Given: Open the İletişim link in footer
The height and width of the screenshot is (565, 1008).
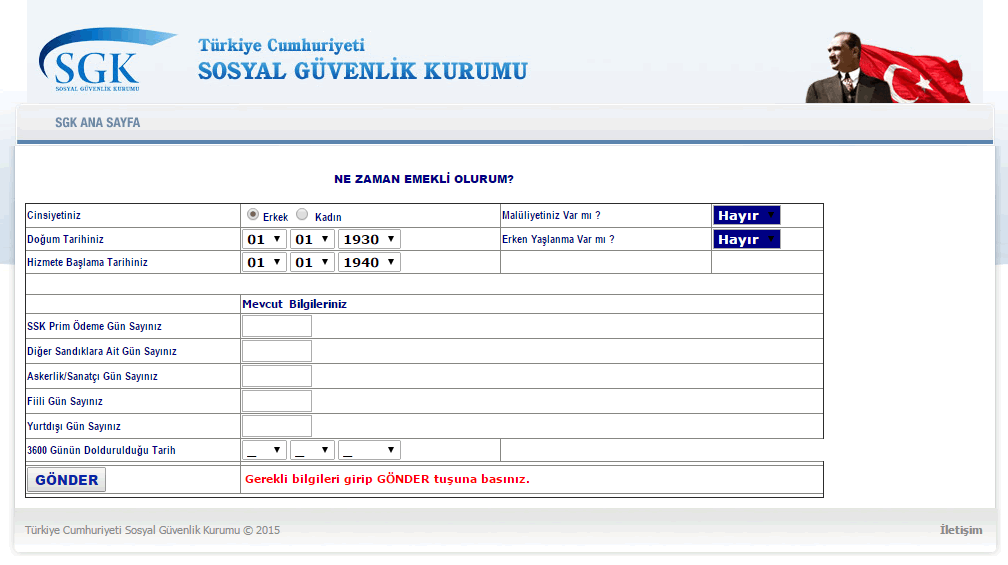Looking at the screenshot, I should tap(961, 530).
